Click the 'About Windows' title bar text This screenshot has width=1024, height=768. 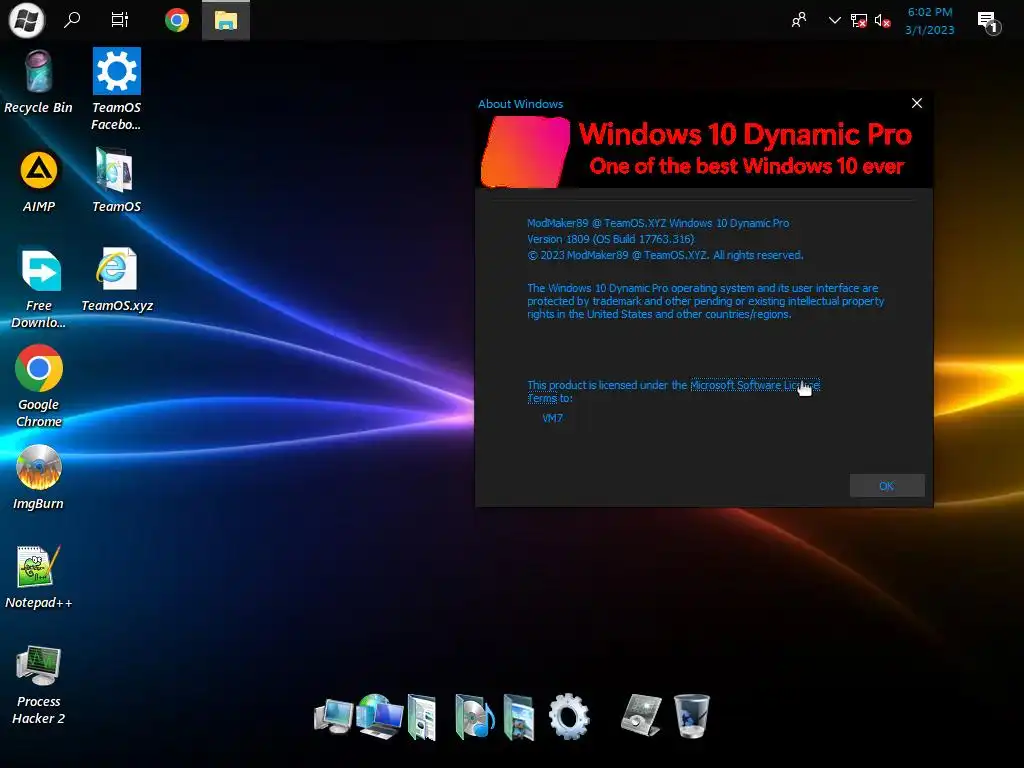(x=520, y=104)
